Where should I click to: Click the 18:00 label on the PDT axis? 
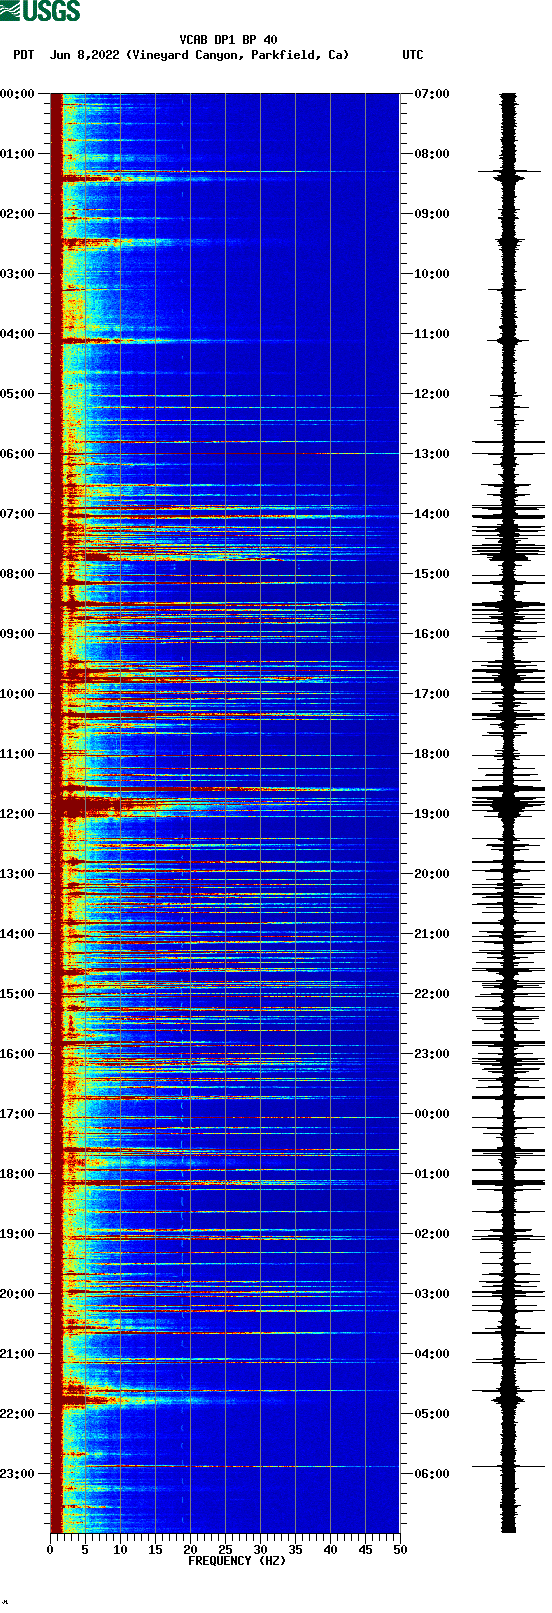pos(17,1174)
